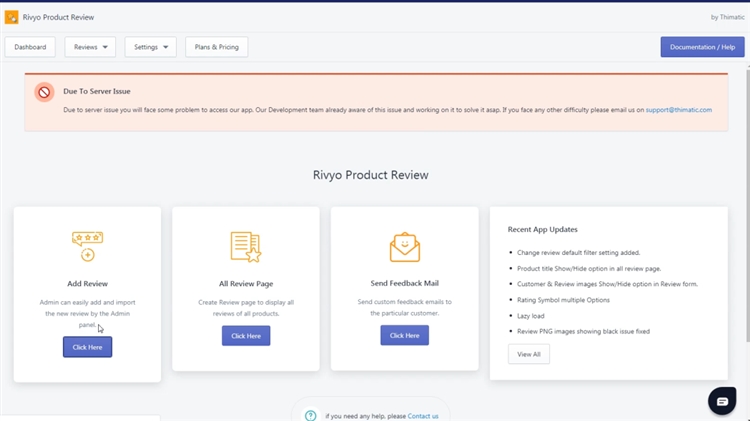Click 'Due To Server Issue' heading
This screenshot has height=421, width=750.
pos(97,91)
